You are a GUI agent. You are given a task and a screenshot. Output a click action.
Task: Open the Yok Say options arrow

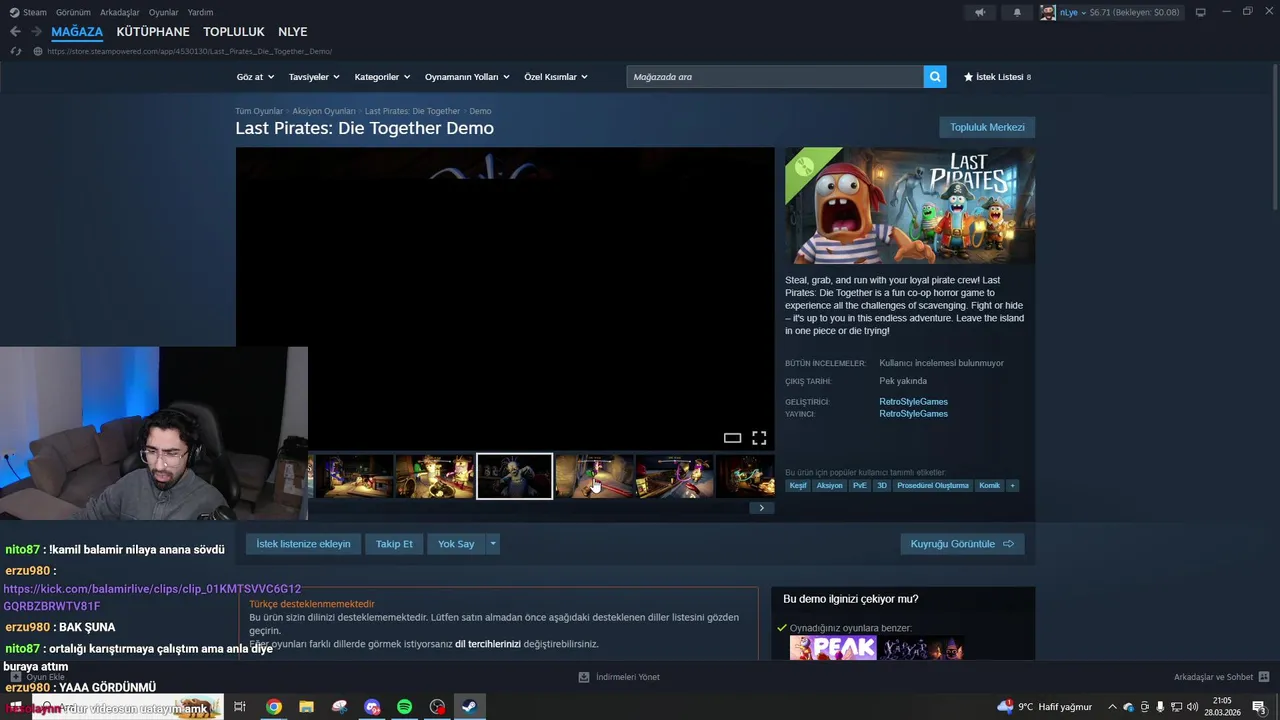[493, 544]
